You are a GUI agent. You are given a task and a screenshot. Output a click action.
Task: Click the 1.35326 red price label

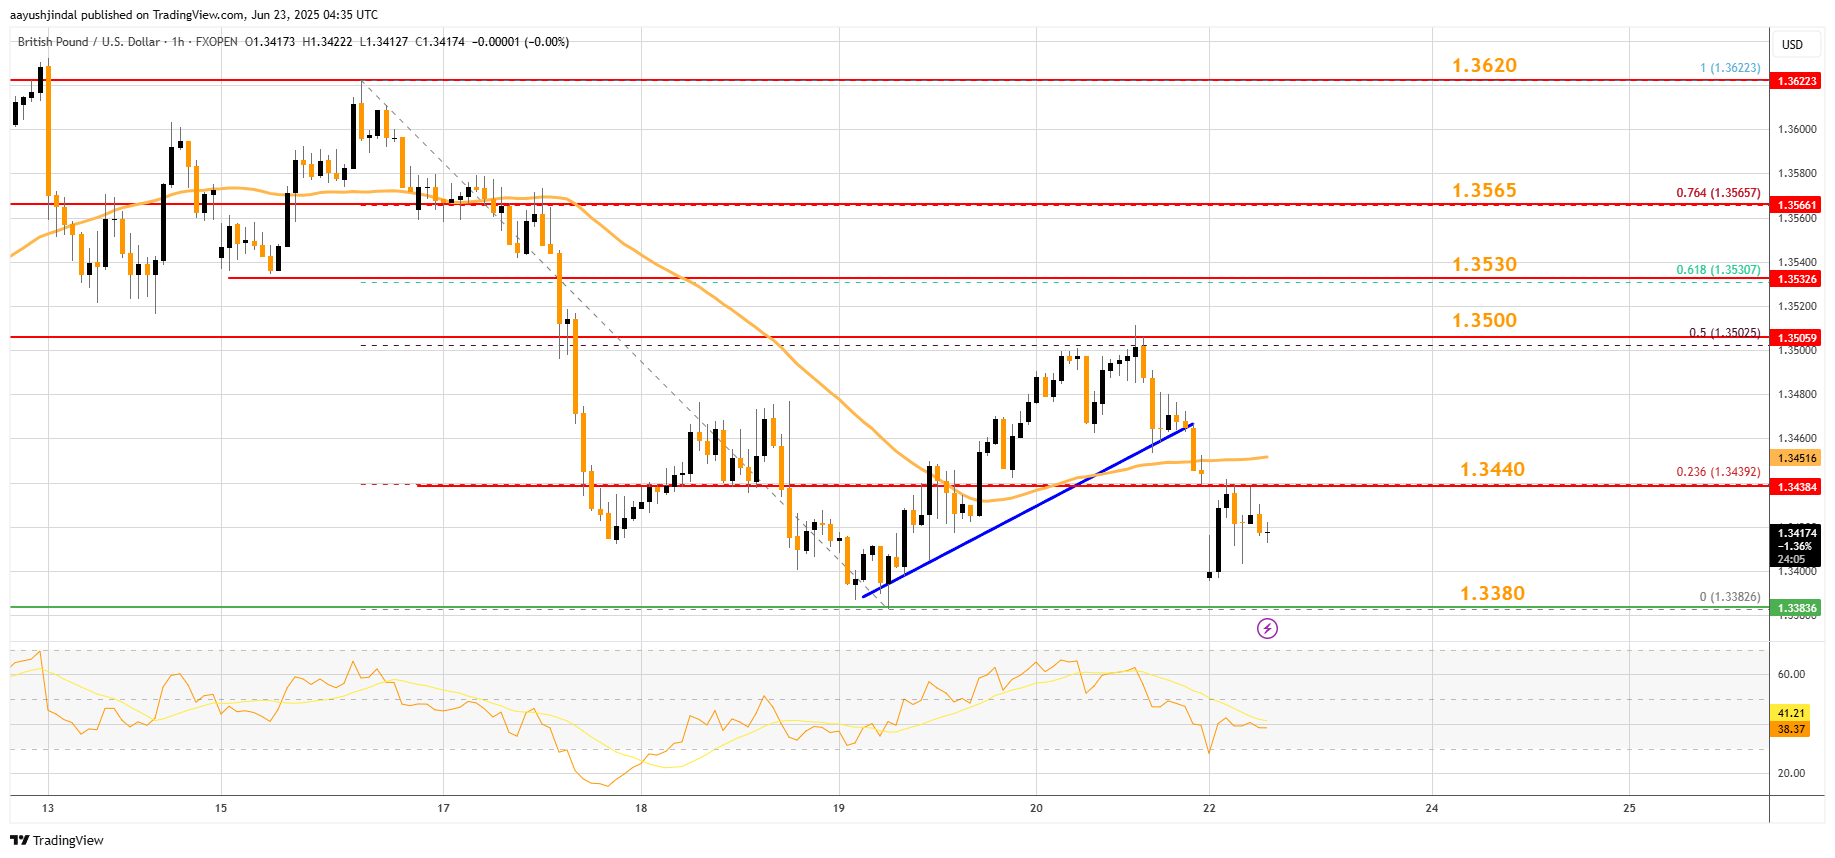(x=1795, y=279)
